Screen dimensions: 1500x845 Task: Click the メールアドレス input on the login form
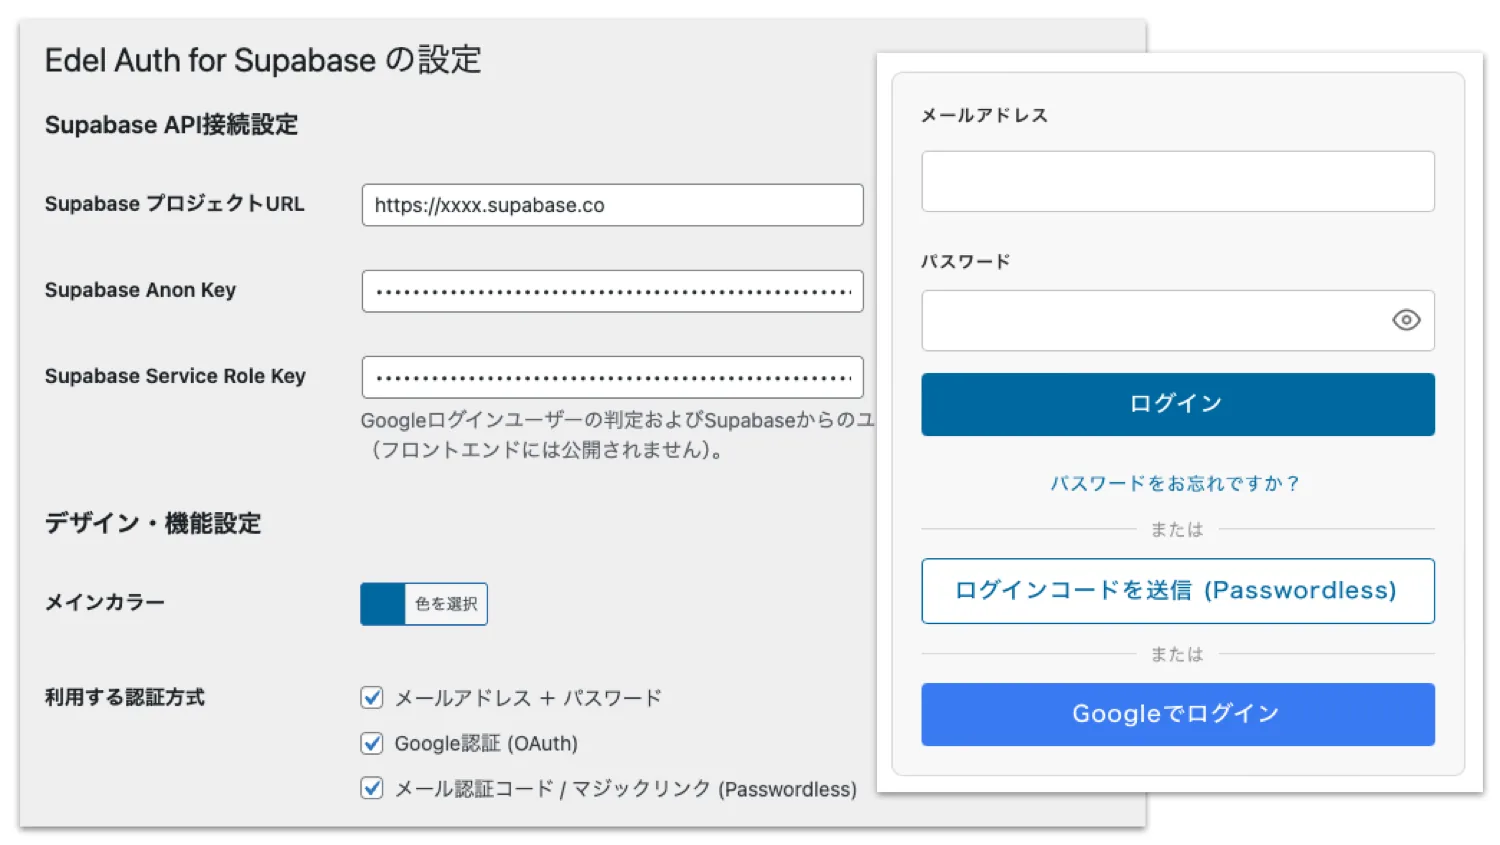(1177, 180)
